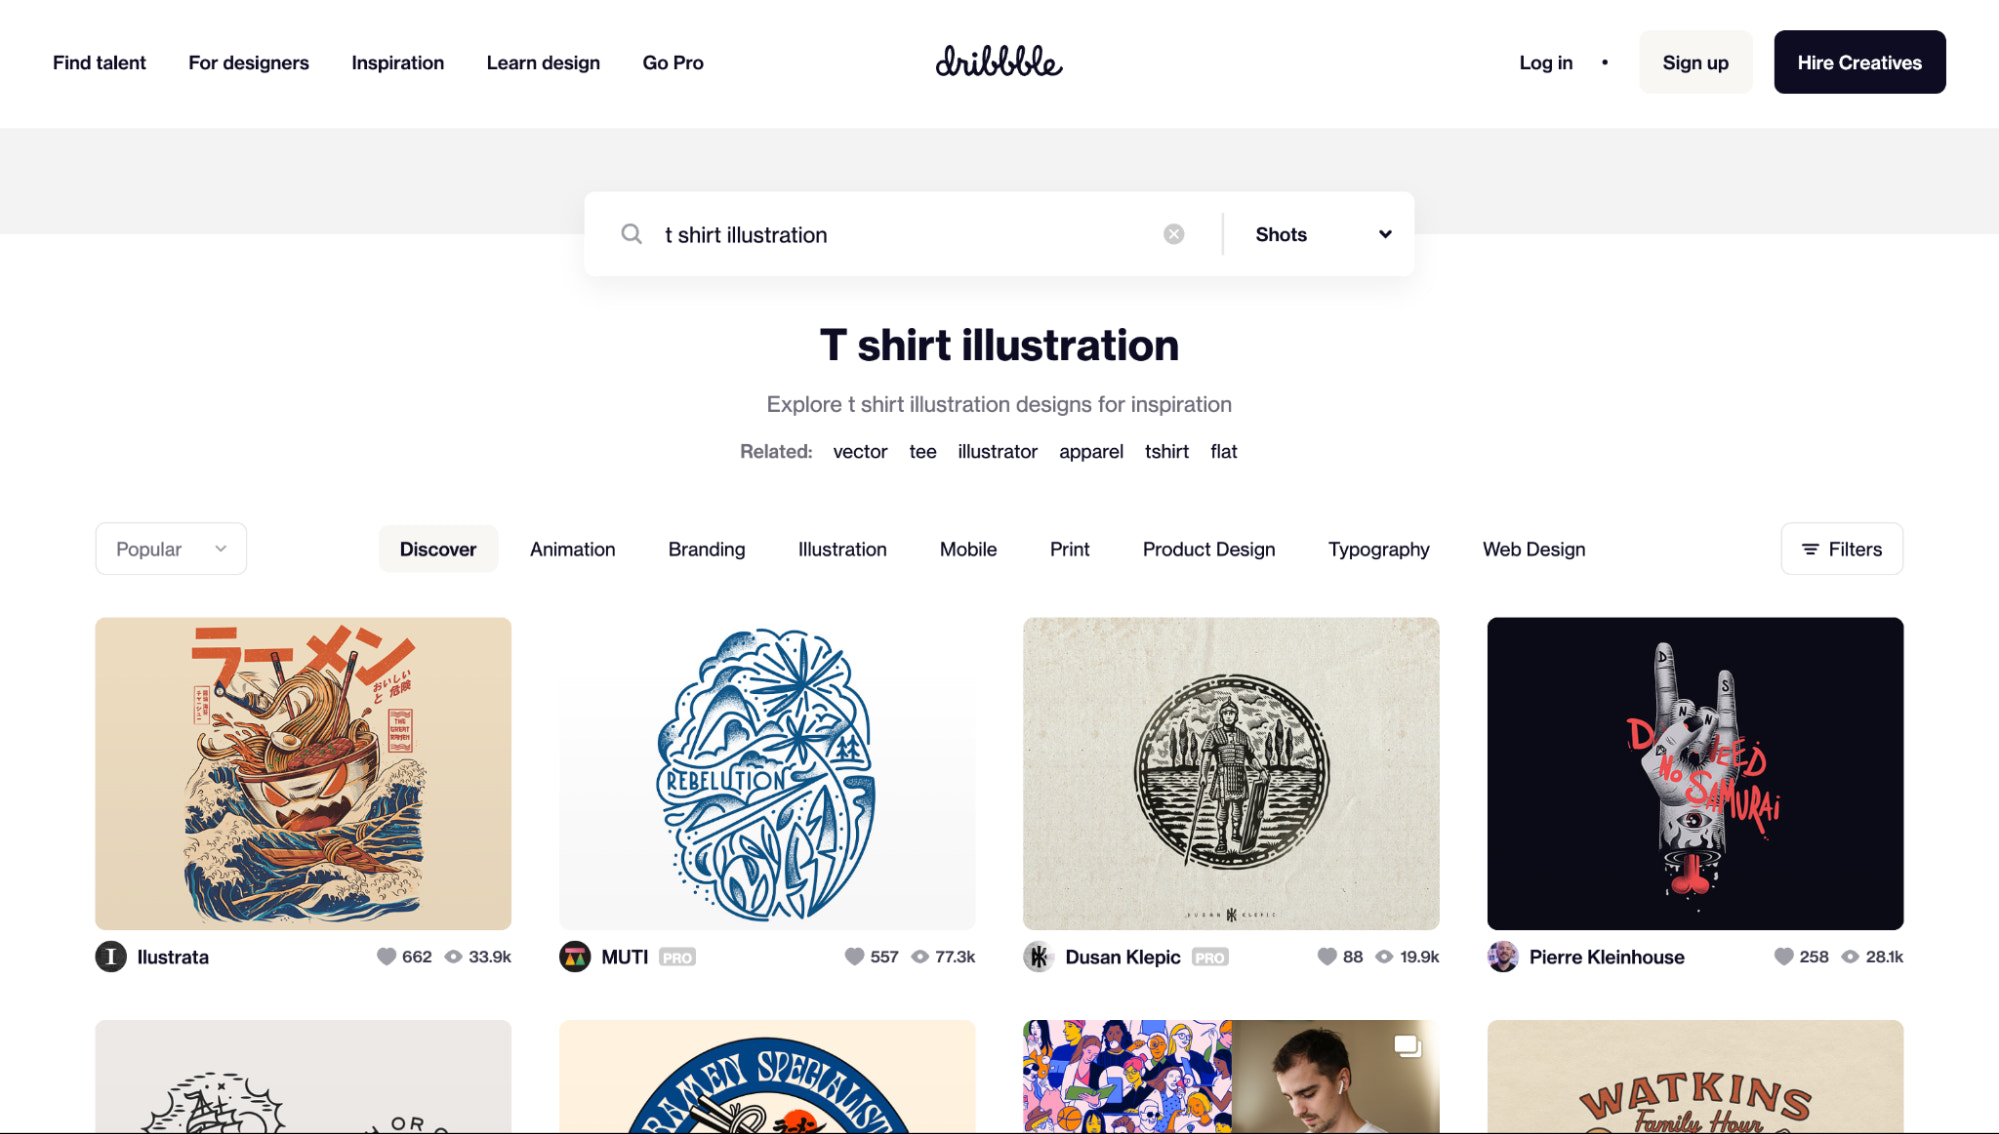Click the Discover tab toggle
Image resolution: width=1999 pixels, height=1134 pixels.
pos(438,548)
